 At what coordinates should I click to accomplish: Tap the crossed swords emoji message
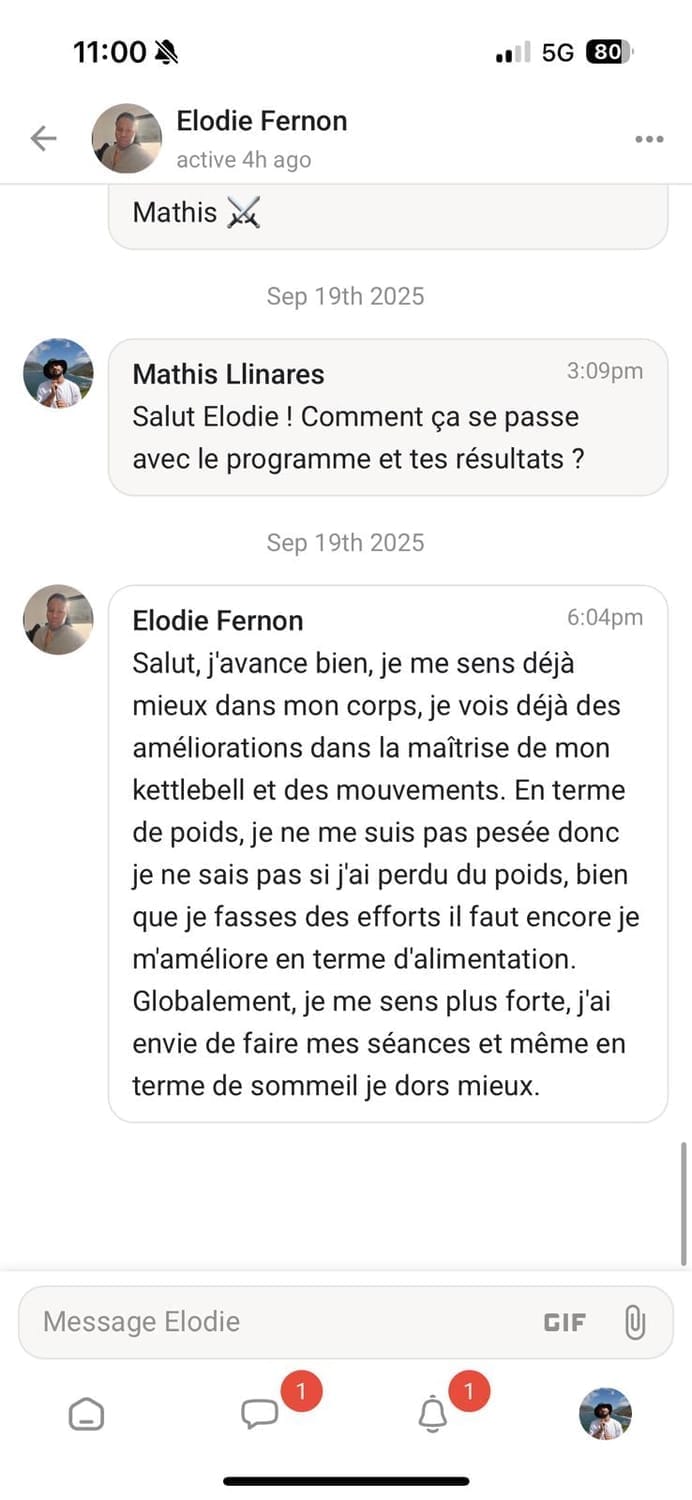pyautogui.click(x=244, y=212)
